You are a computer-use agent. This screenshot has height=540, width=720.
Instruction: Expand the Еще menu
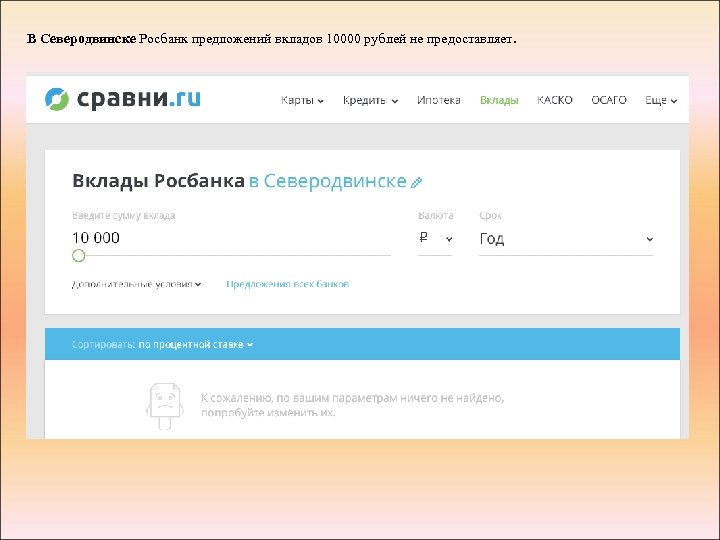pos(661,100)
